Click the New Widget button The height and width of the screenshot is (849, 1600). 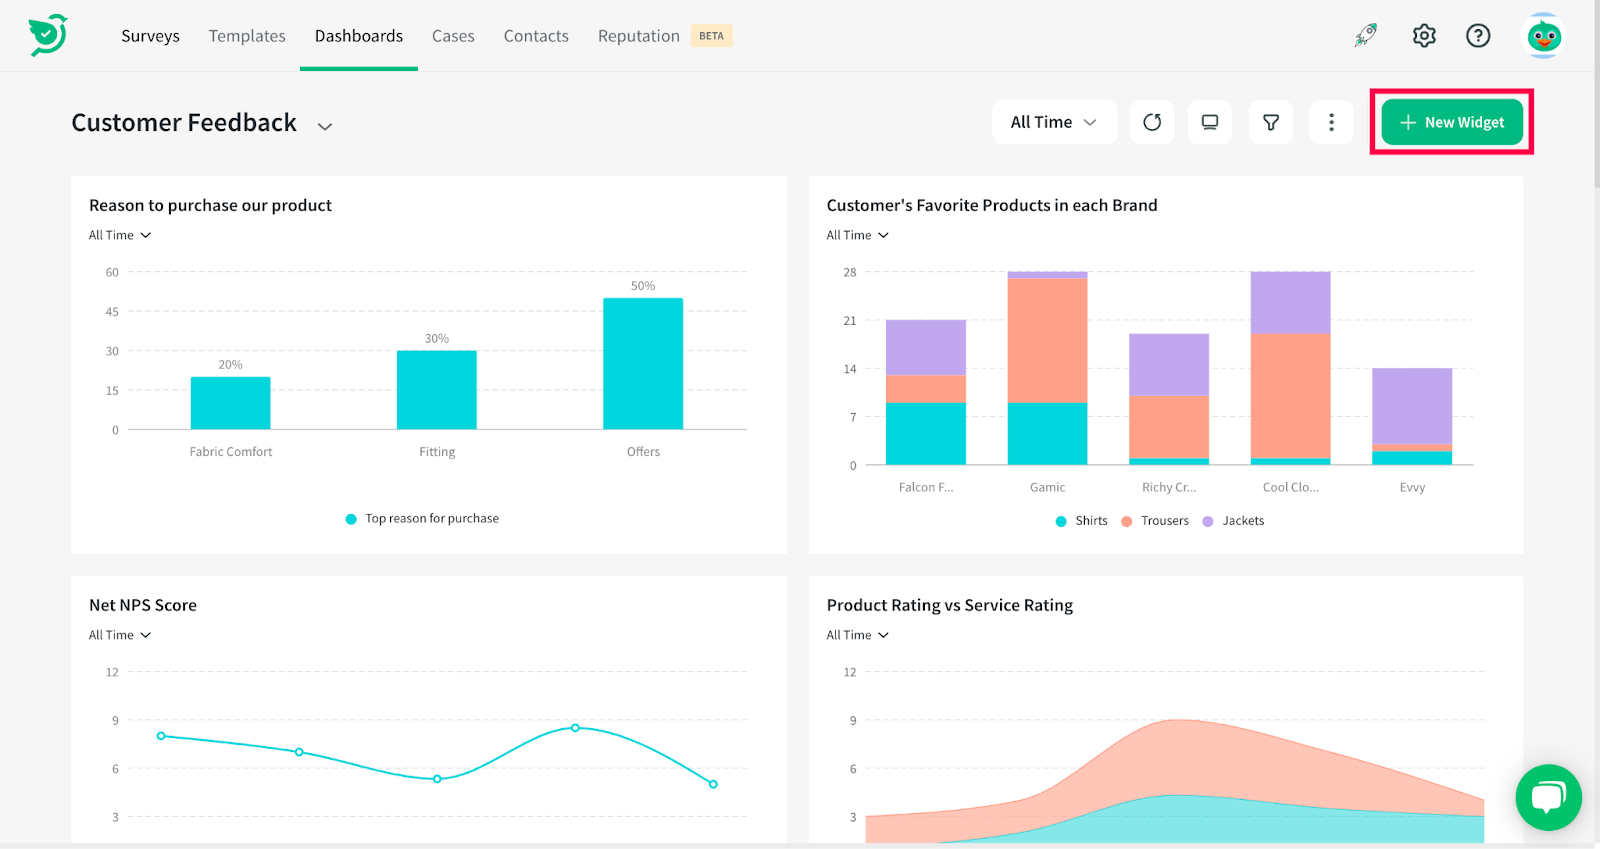pos(1452,122)
